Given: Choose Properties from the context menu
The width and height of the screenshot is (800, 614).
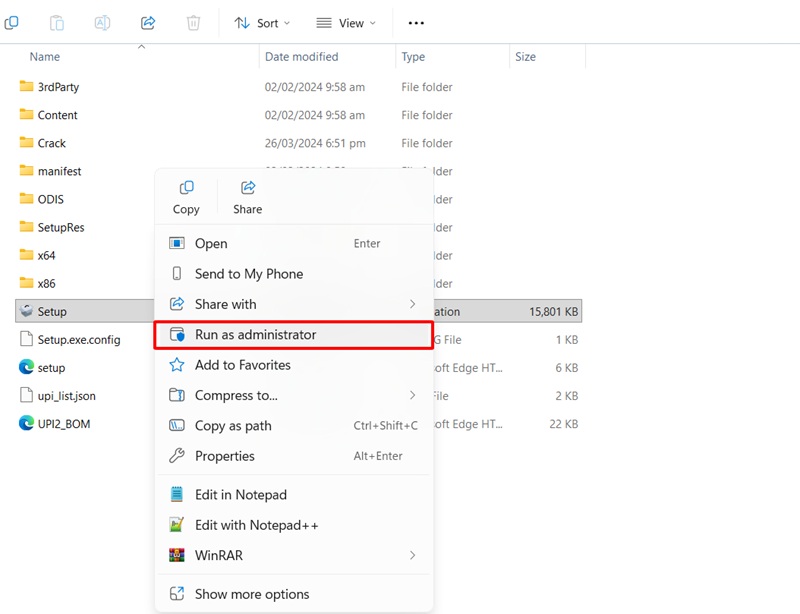Looking at the screenshot, I should [x=225, y=456].
